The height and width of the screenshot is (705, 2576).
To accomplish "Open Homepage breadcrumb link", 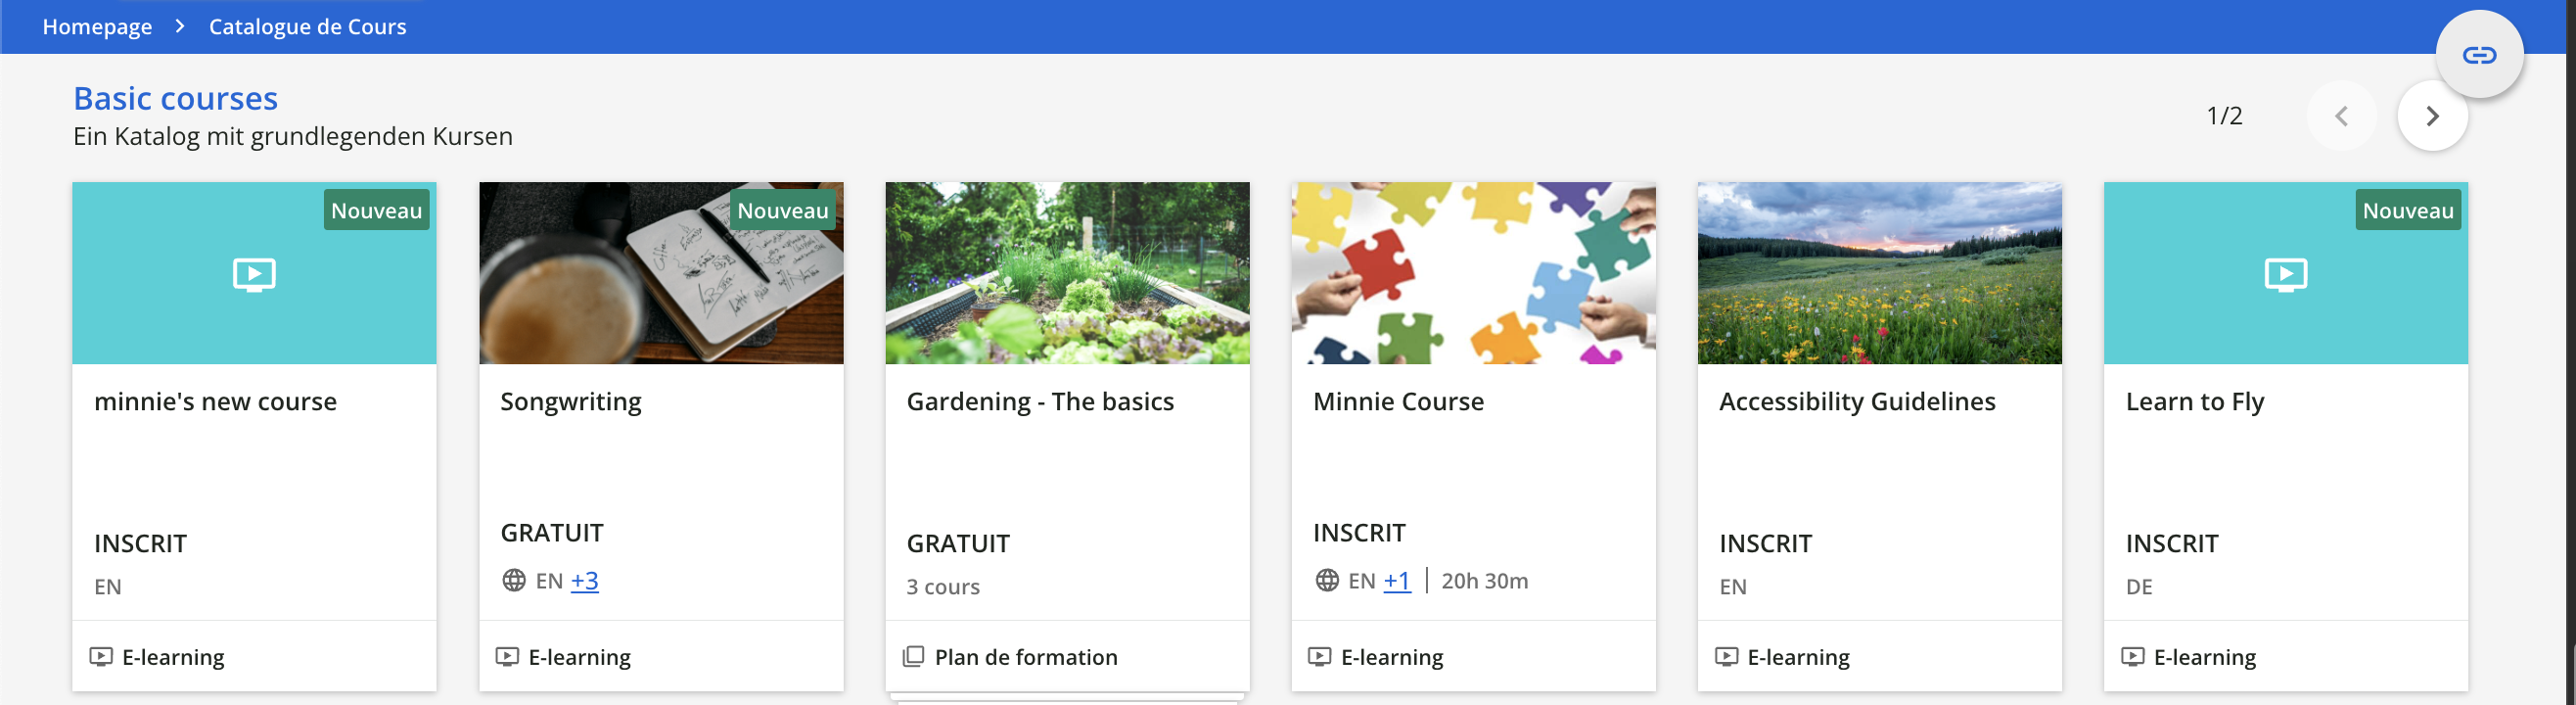I will [x=97, y=26].
